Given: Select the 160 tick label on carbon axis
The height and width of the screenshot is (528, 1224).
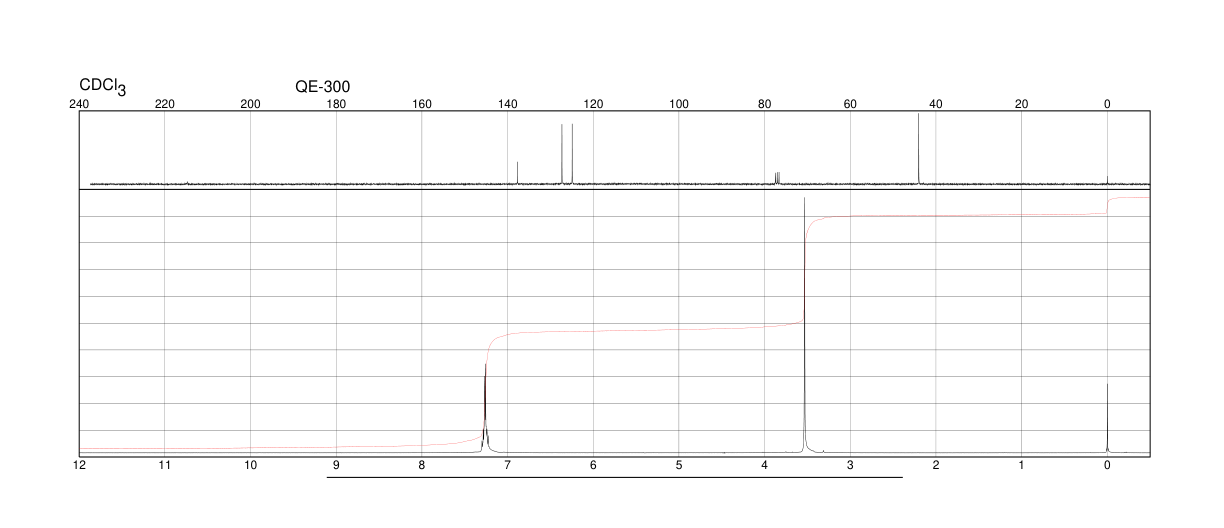Looking at the screenshot, I should tap(422, 104).
